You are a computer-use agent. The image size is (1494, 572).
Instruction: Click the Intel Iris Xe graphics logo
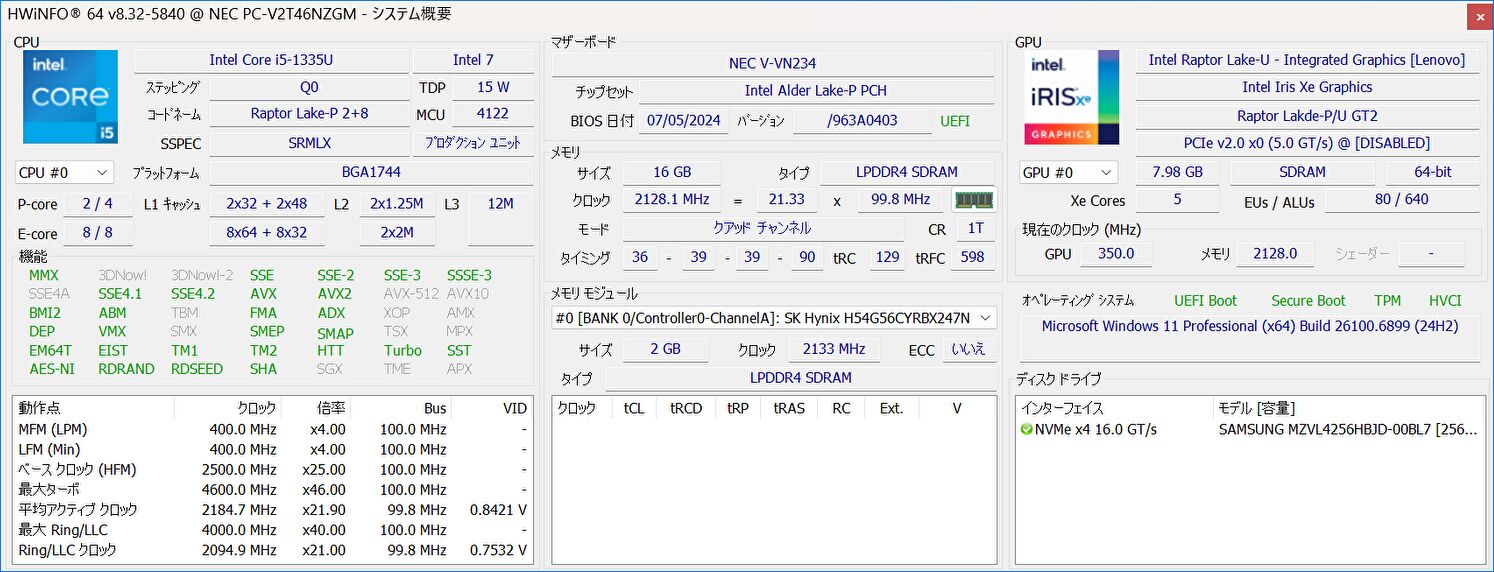click(1071, 97)
